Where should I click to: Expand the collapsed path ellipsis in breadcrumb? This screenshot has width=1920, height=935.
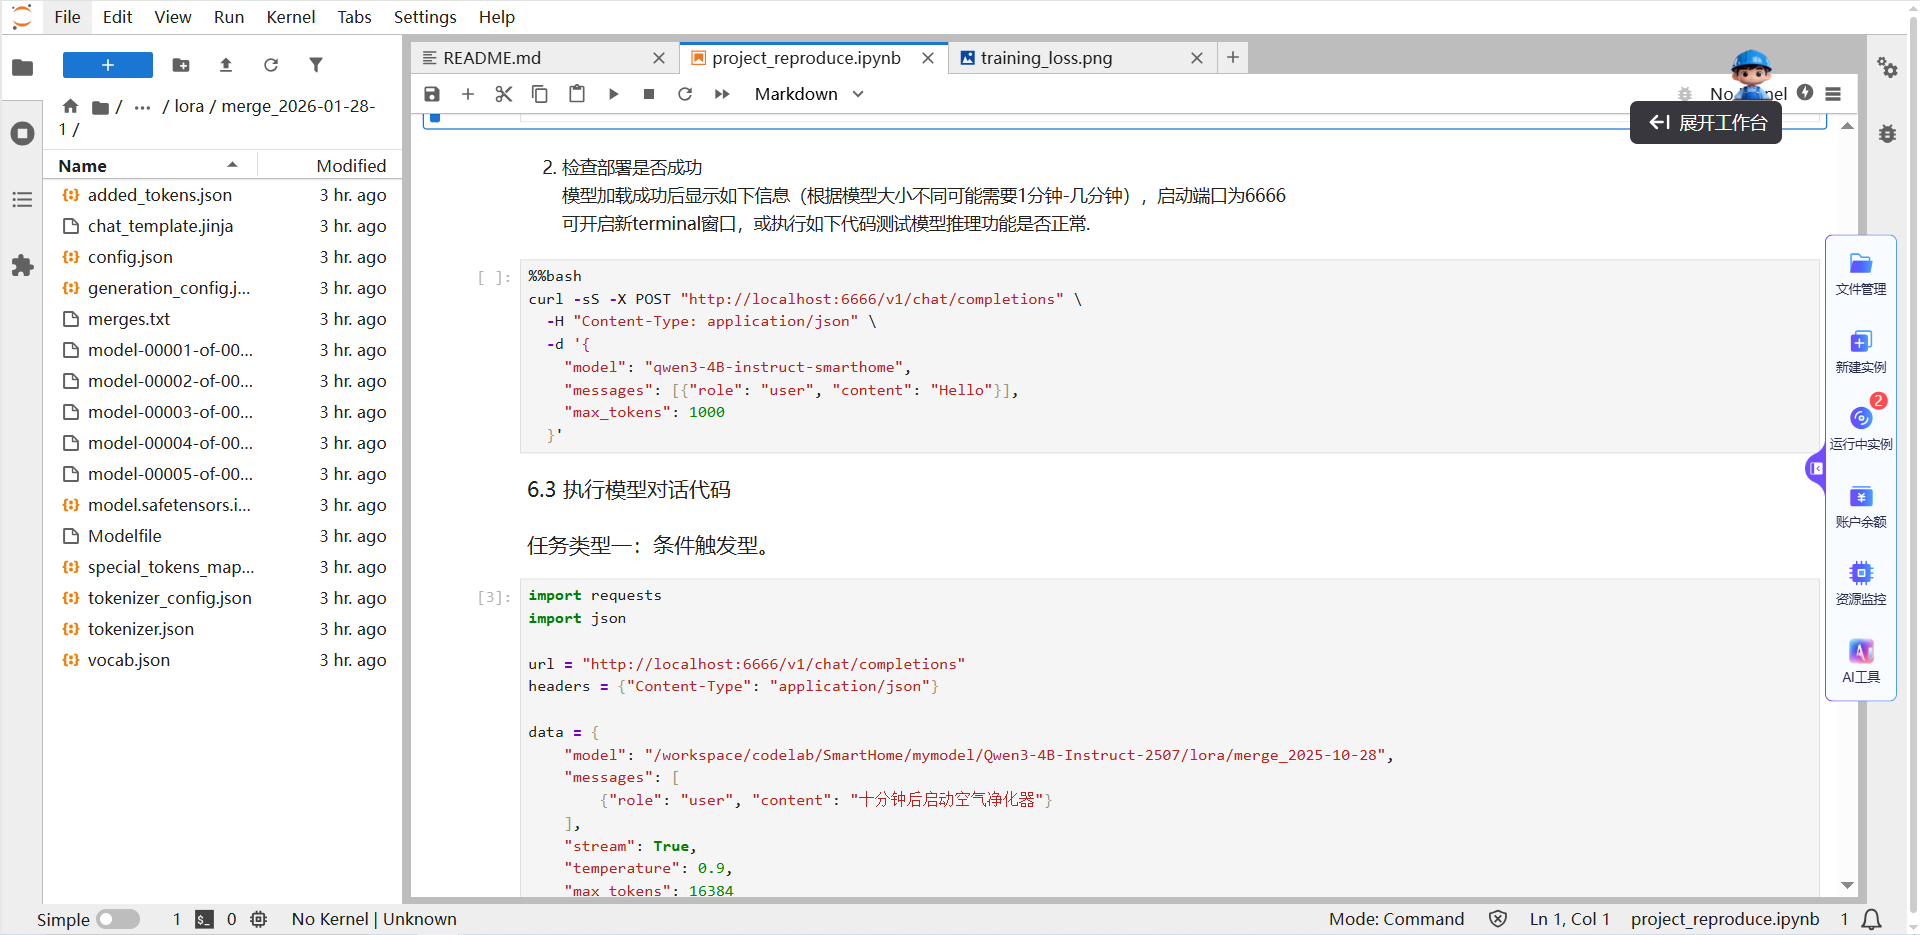[143, 106]
